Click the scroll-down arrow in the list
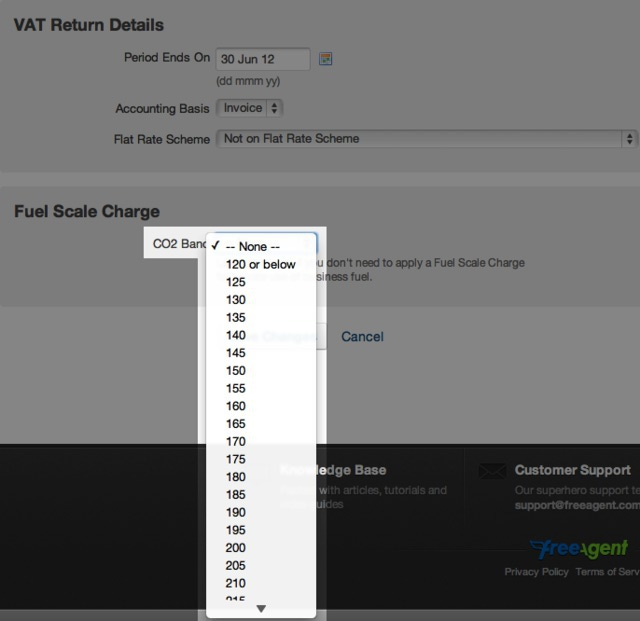Screen dimensions: 640x621 coord(261,608)
